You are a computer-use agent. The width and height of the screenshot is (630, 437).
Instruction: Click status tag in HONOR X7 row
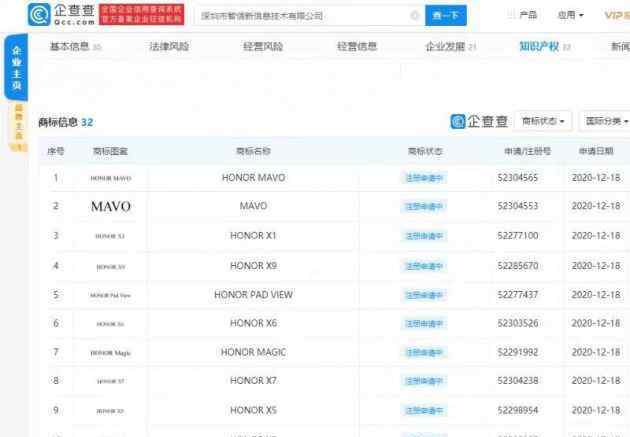tap(424, 381)
